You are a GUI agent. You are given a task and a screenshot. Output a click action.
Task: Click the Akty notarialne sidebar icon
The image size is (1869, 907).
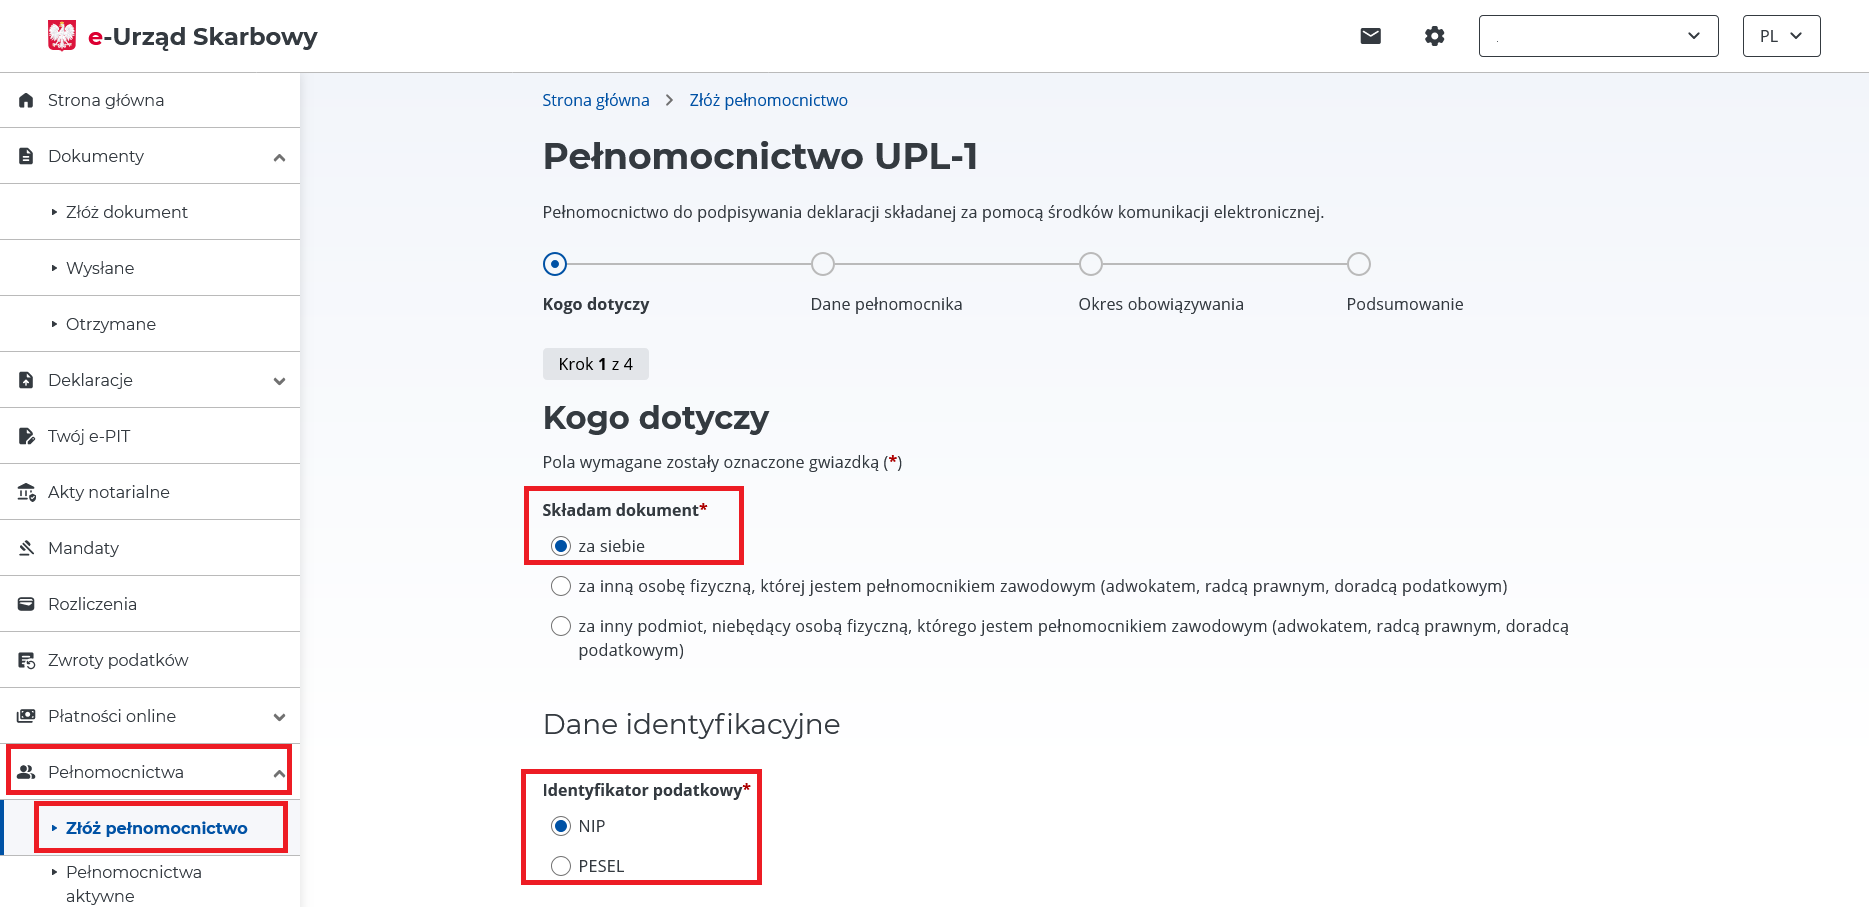tap(27, 492)
